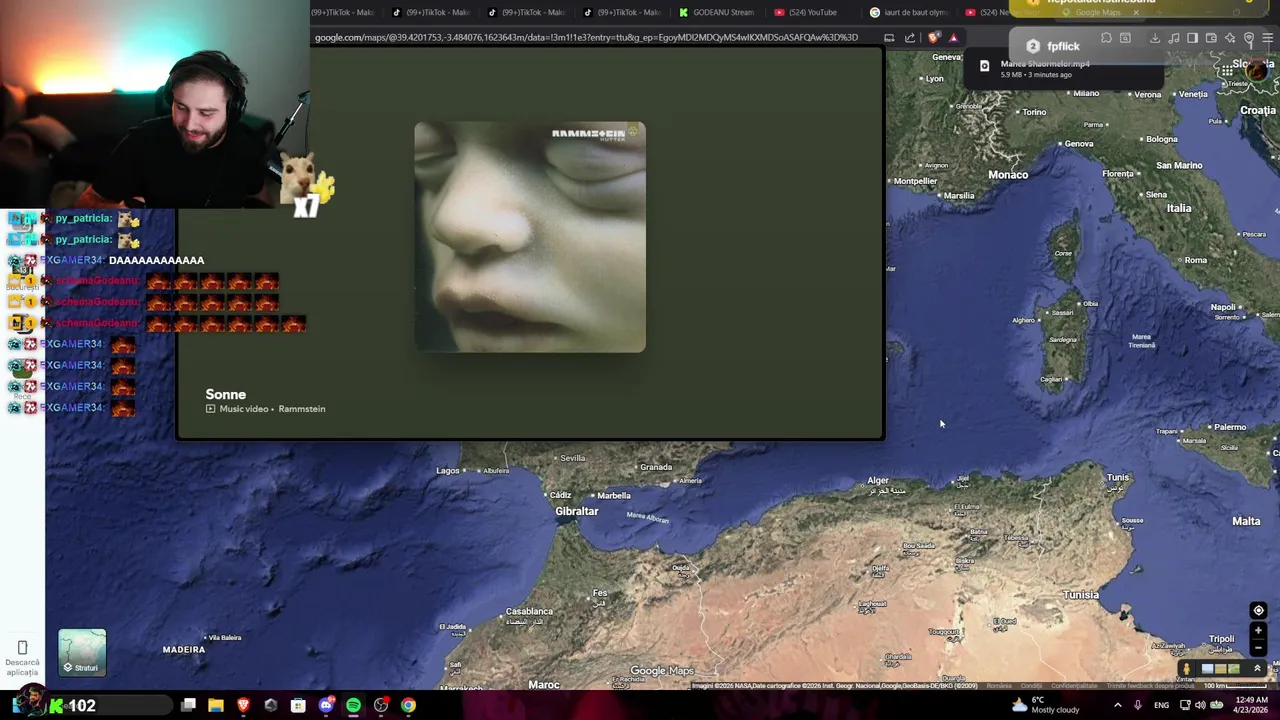Click the microphone tray icon

pyautogui.click(x=1137, y=705)
